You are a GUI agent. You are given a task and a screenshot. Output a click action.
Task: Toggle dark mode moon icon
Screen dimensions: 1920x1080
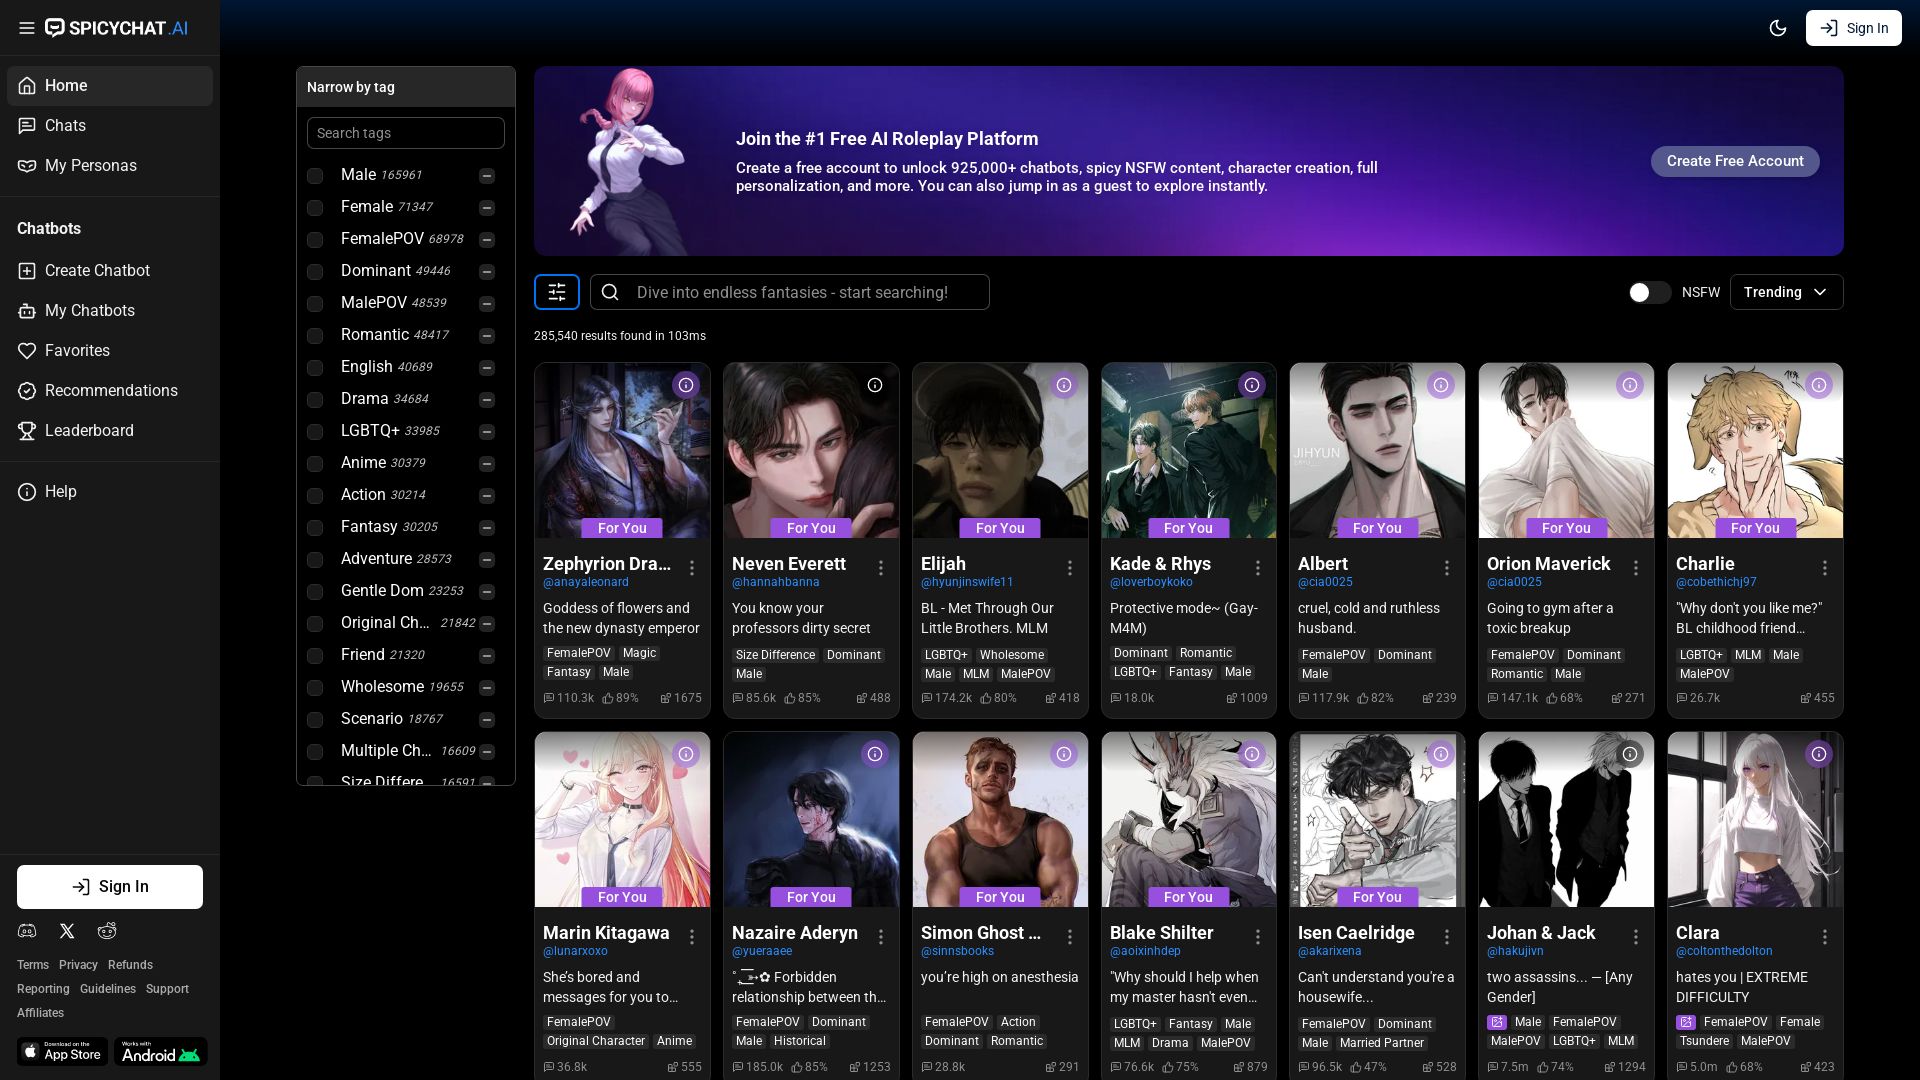pyautogui.click(x=1777, y=28)
